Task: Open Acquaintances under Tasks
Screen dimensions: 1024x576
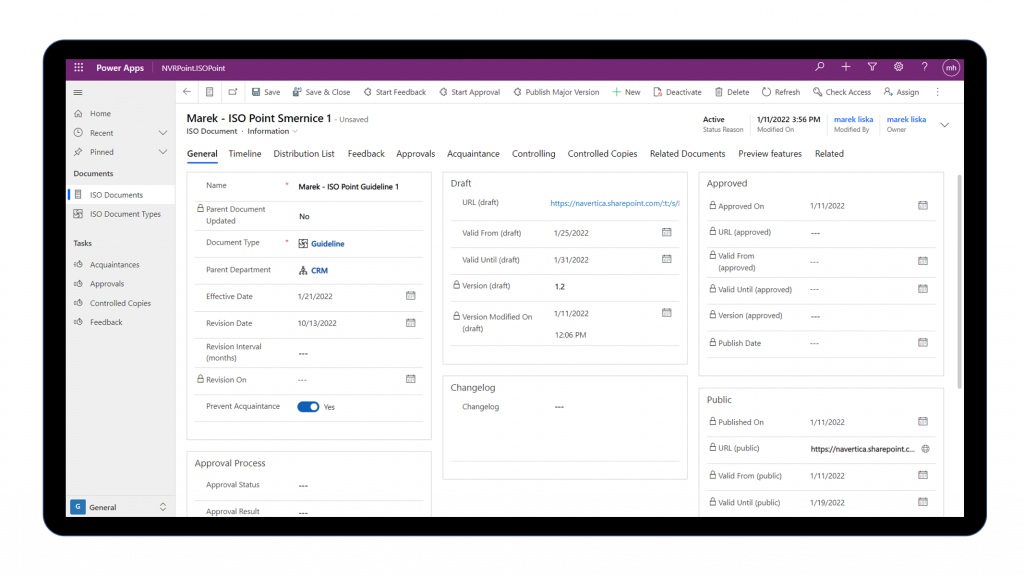Action: click(121, 264)
